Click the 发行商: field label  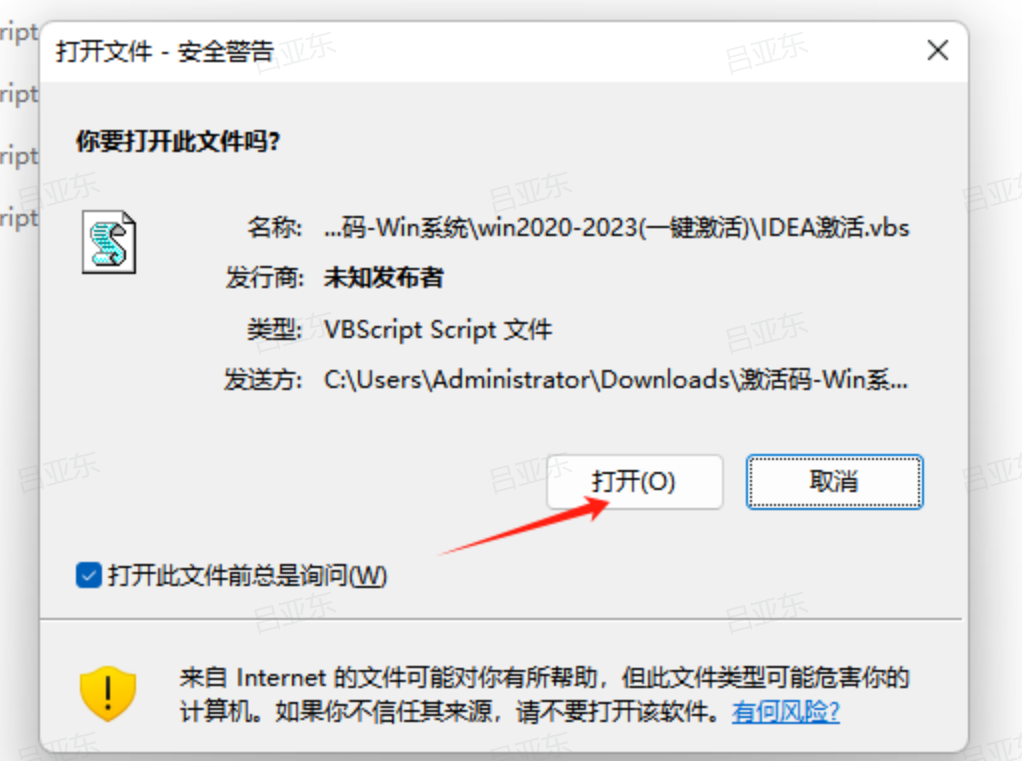point(264,278)
